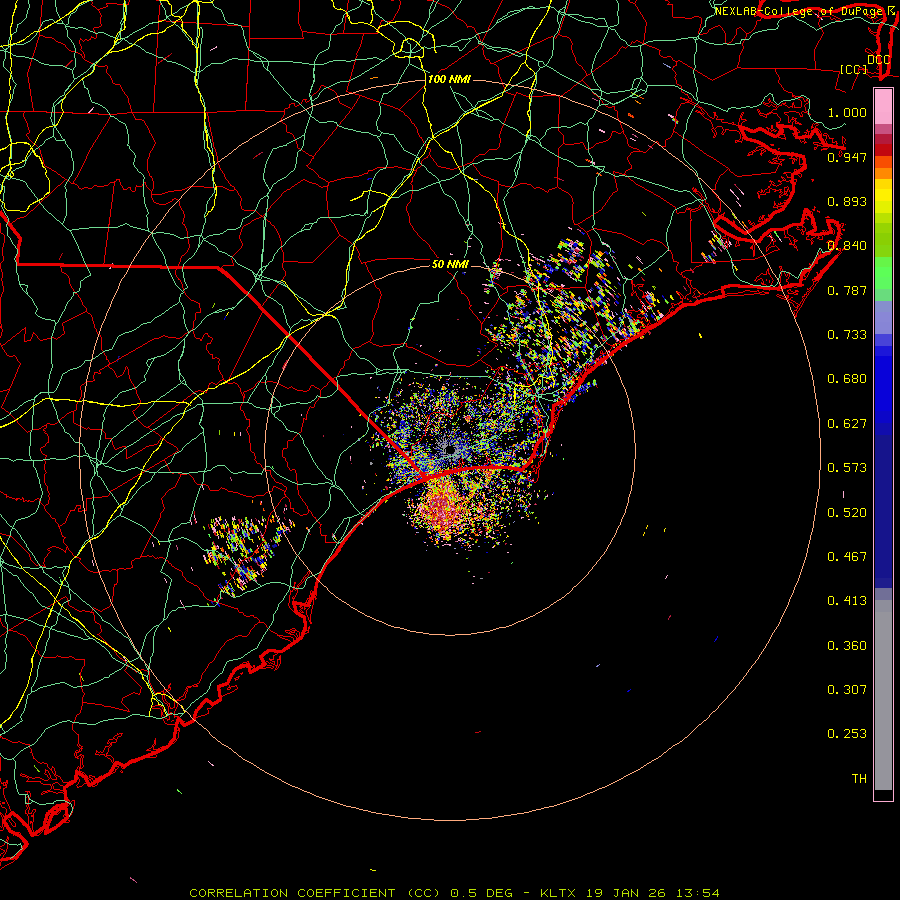Select the 0.840 scale value
Viewport: 900px width, 900px height.
[847, 246]
